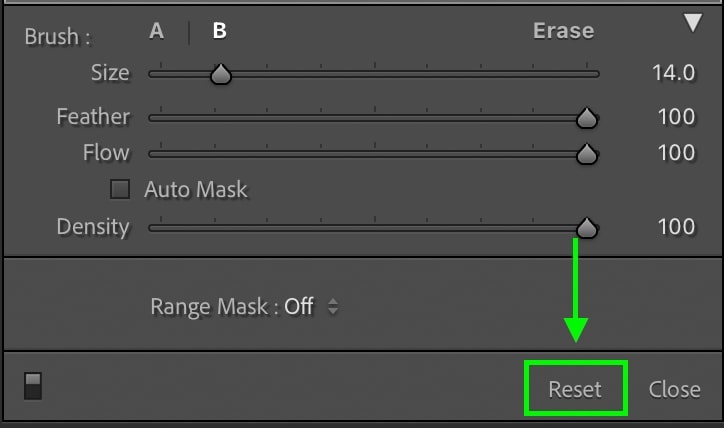Collapse brush options disclosure triangle
Viewport: 724px width, 428px height.
coord(693,23)
